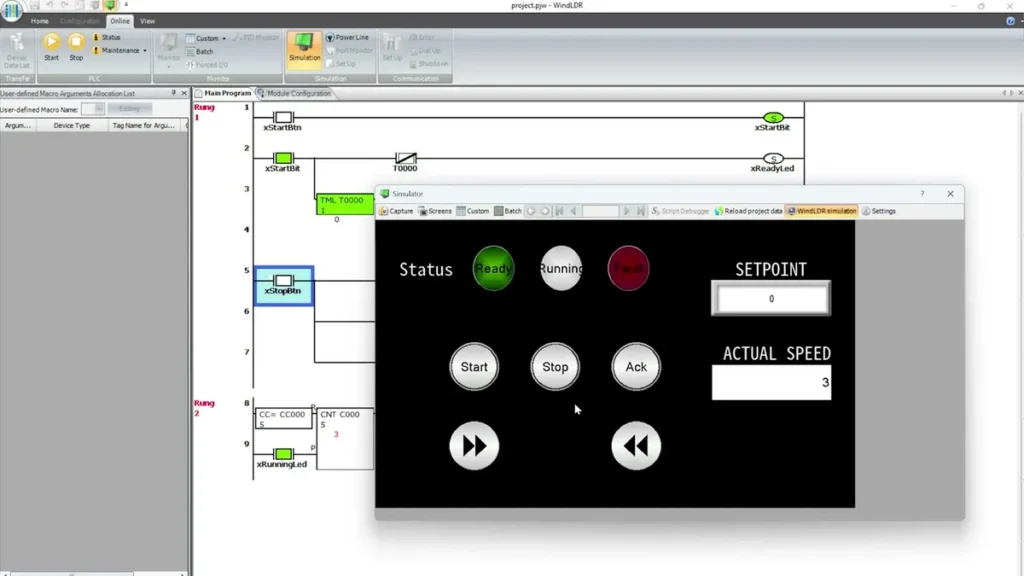Image resolution: width=1024 pixels, height=576 pixels.
Task: Select the xStartBtn contact on line 1
Action: point(283,118)
